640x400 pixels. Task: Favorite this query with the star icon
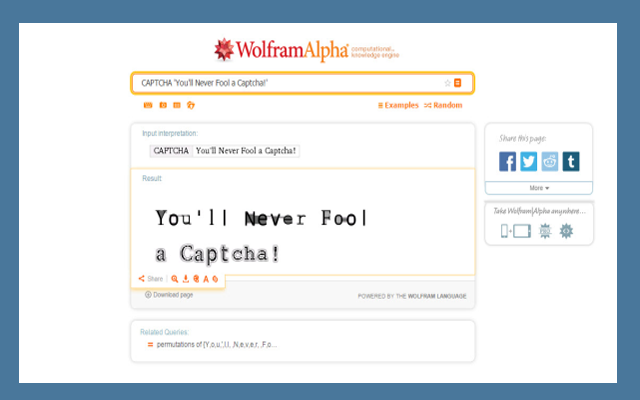coord(447,83)
